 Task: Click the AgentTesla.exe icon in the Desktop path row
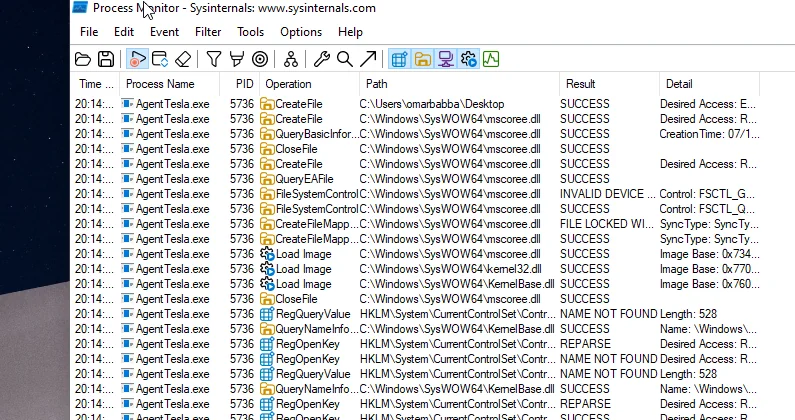(128, 104)
